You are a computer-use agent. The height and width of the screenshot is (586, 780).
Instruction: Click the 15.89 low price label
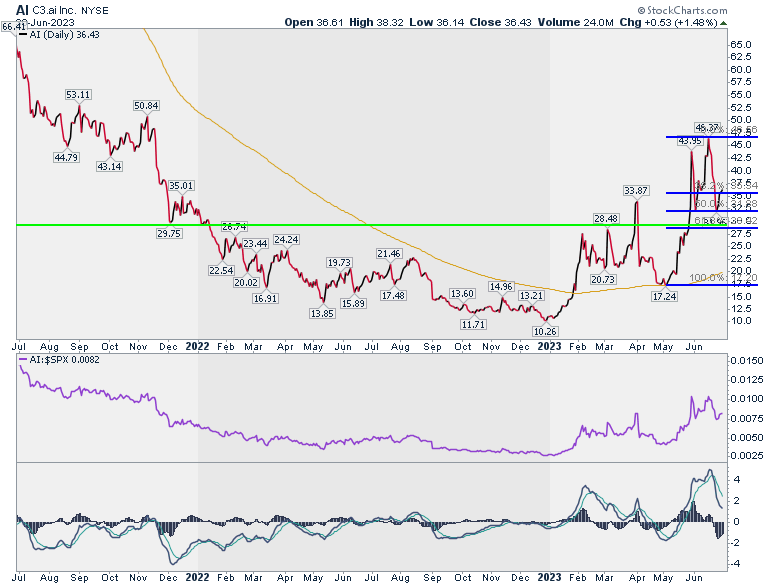pos(353,303)
